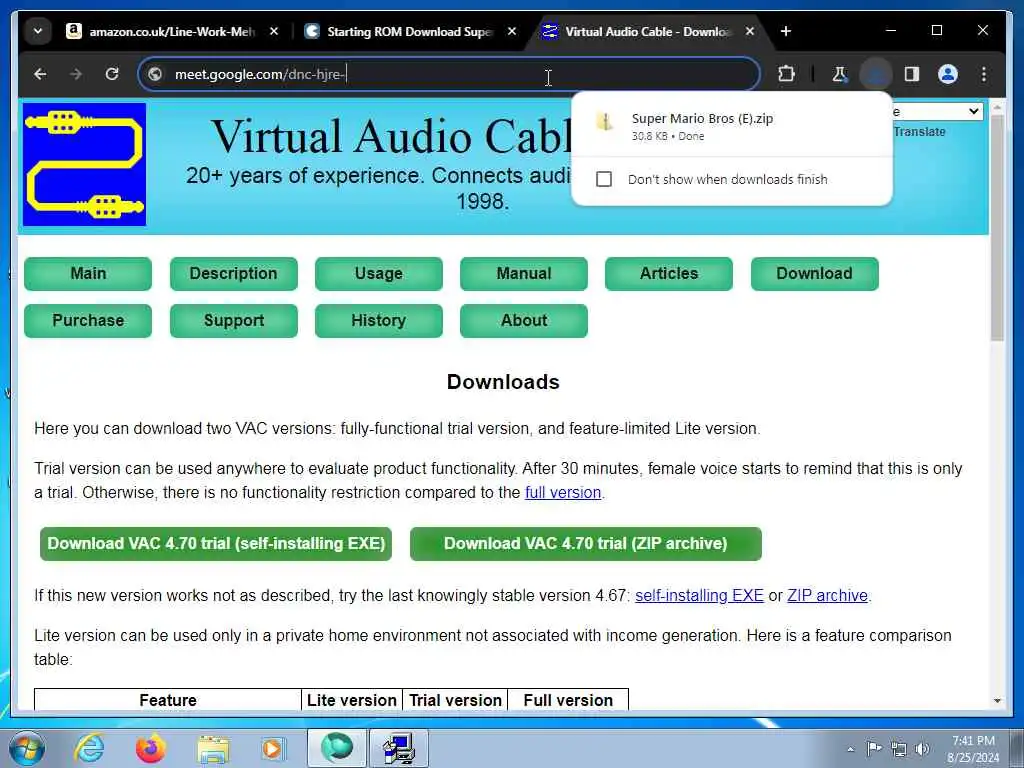Click the Virtual Audio Cable logo image

(x=85, y=165)
